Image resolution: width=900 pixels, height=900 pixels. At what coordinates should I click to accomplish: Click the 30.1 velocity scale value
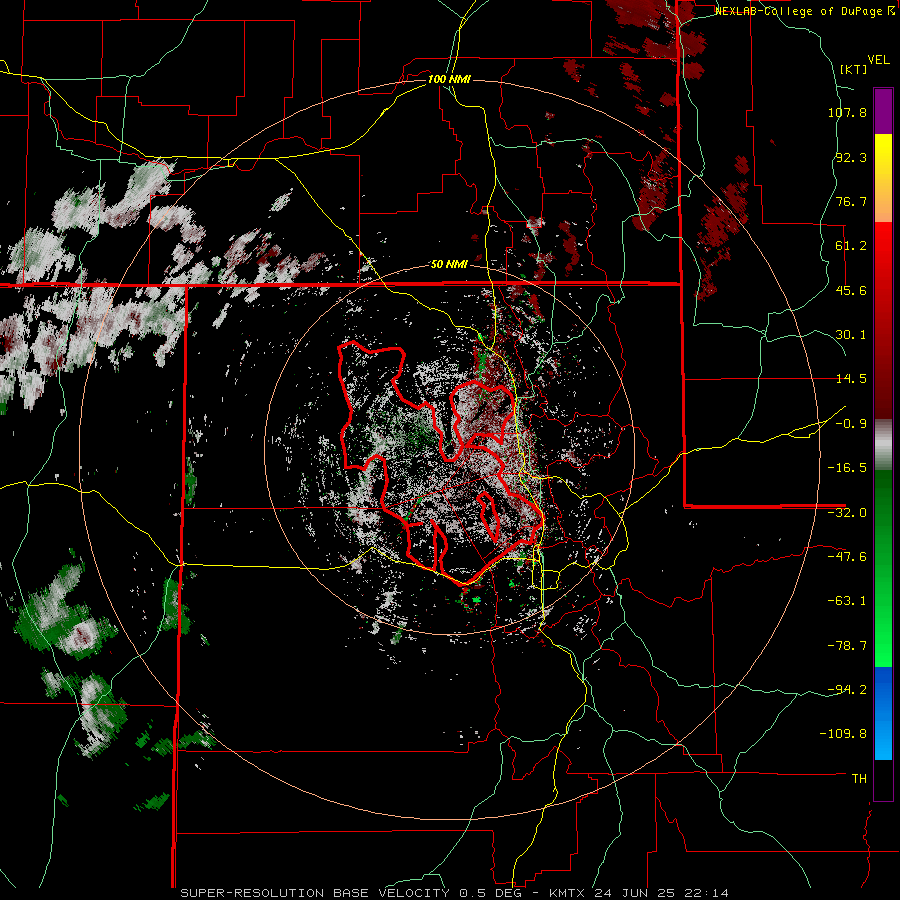point(851,335)
